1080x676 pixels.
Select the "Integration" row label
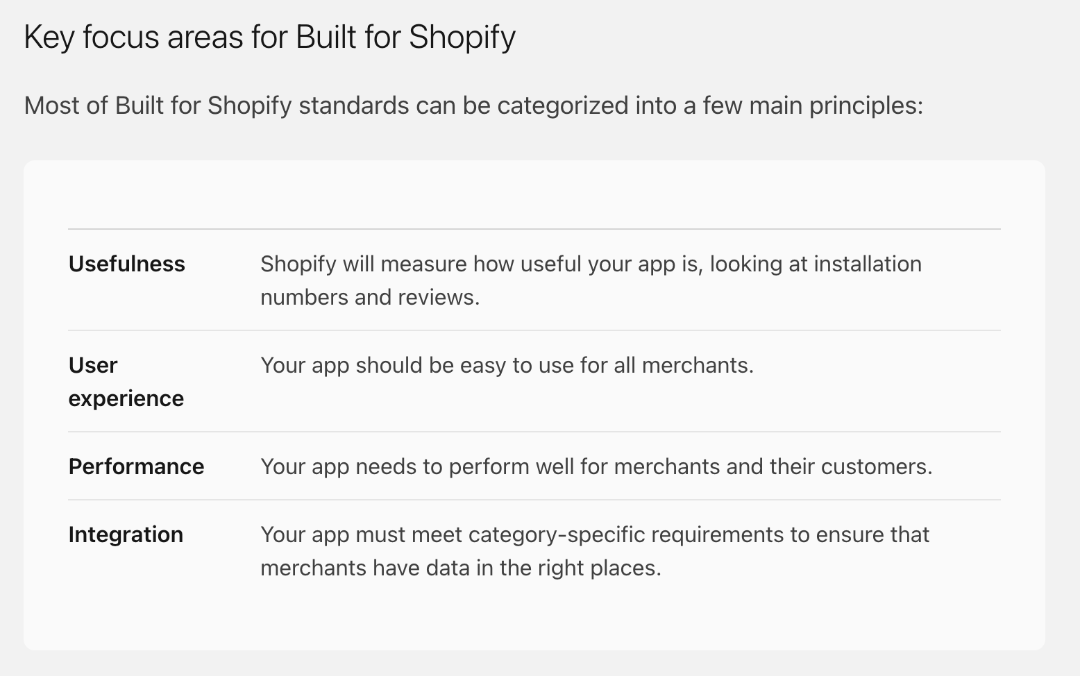point(126,534)
